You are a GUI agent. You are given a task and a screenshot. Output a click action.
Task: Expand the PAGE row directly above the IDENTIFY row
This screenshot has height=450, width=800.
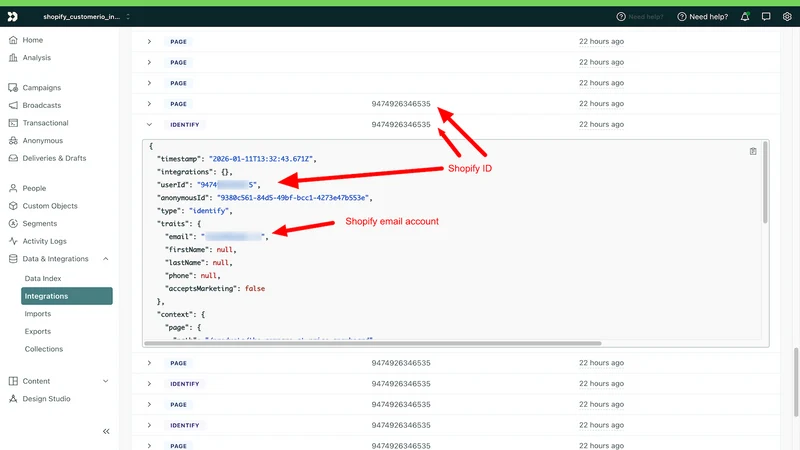click(x=149, y=104)
